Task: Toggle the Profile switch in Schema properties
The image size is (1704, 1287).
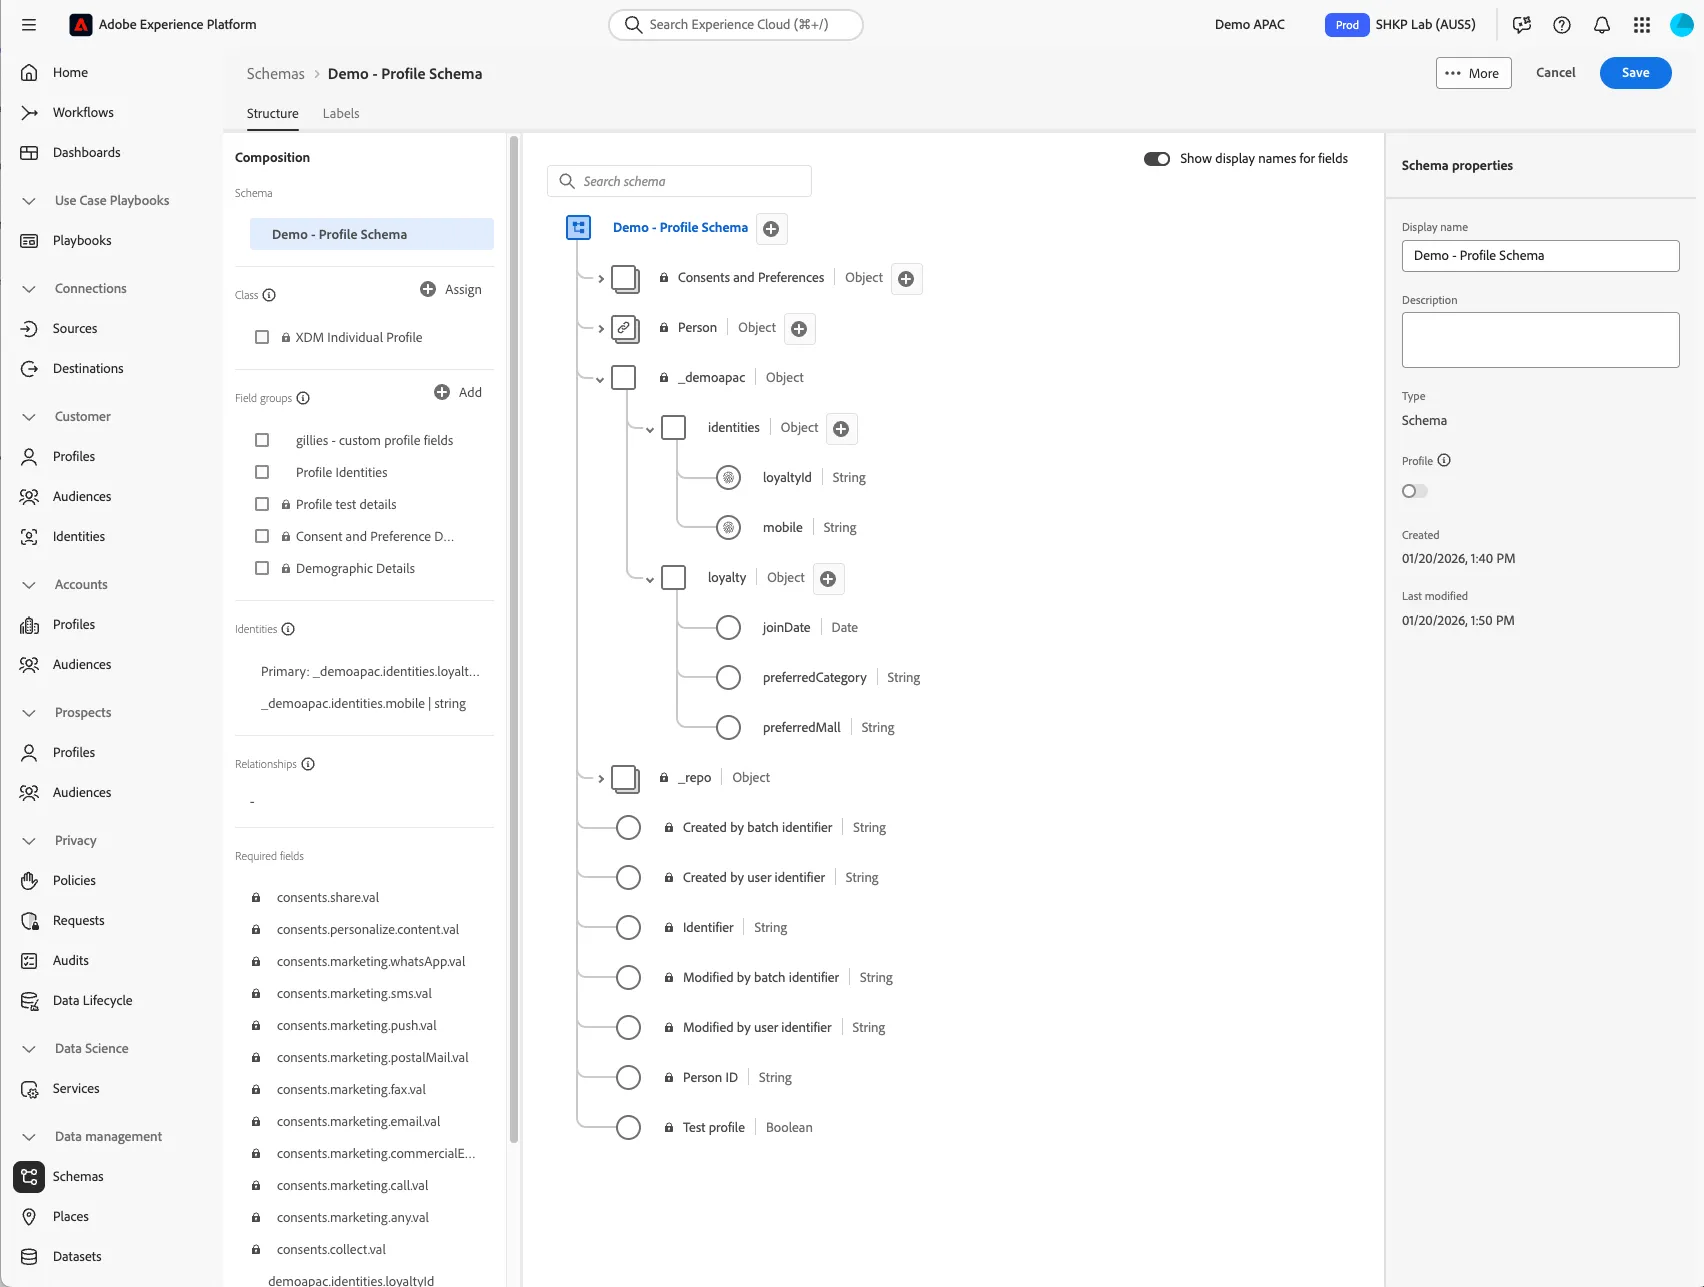Action: point(1415,491)
